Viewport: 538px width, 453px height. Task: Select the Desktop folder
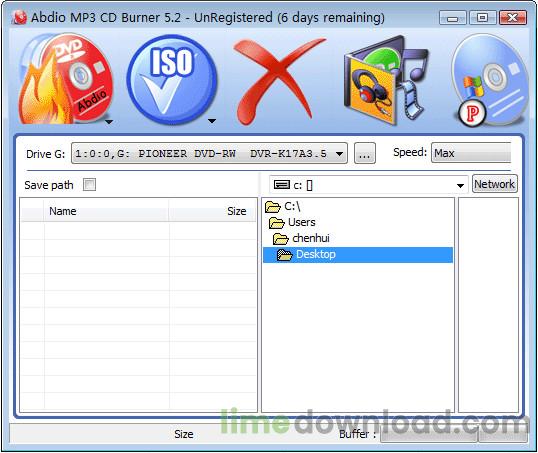(358, 255)
